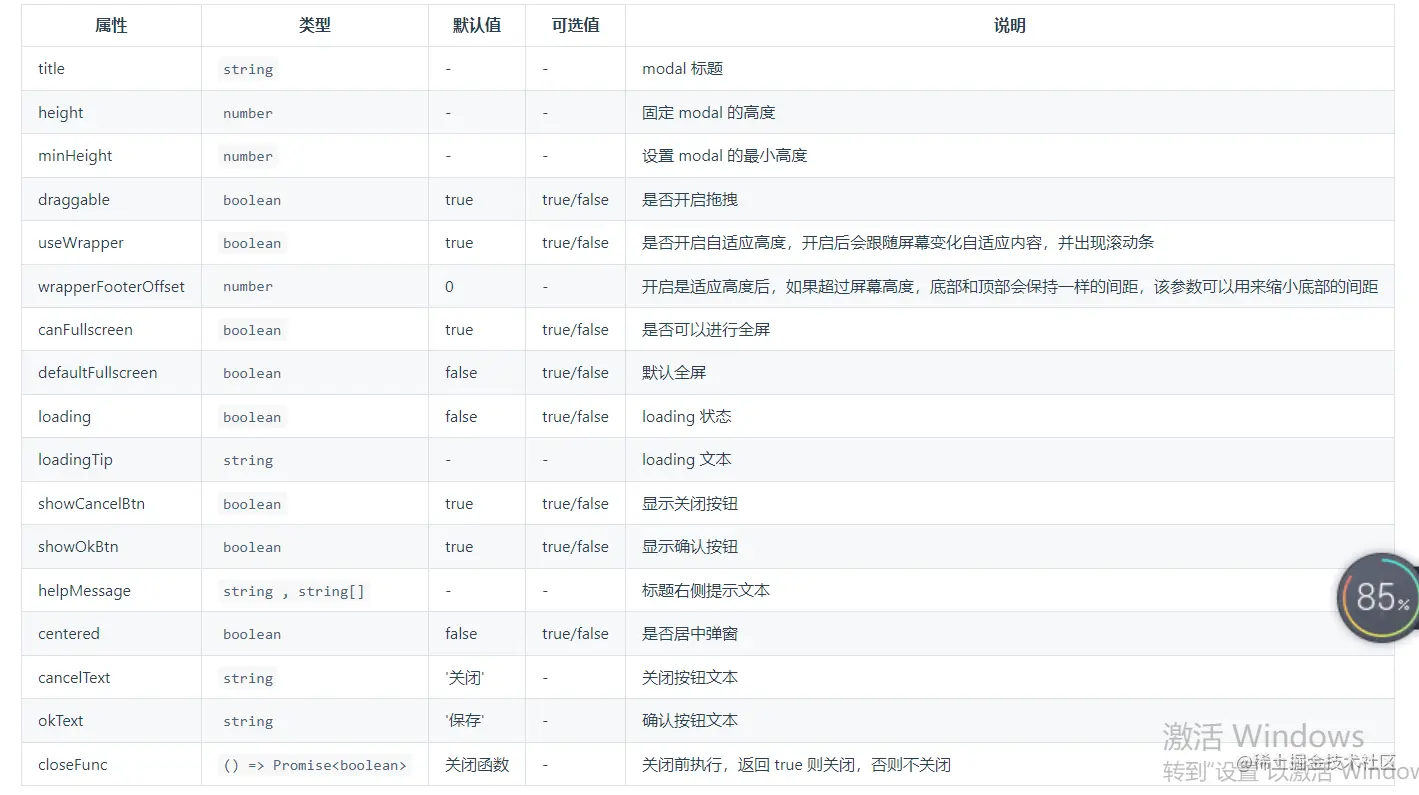The image size is (1419, 795).
Task: Click the number type badge for height
Action: (x=247, y=112)
